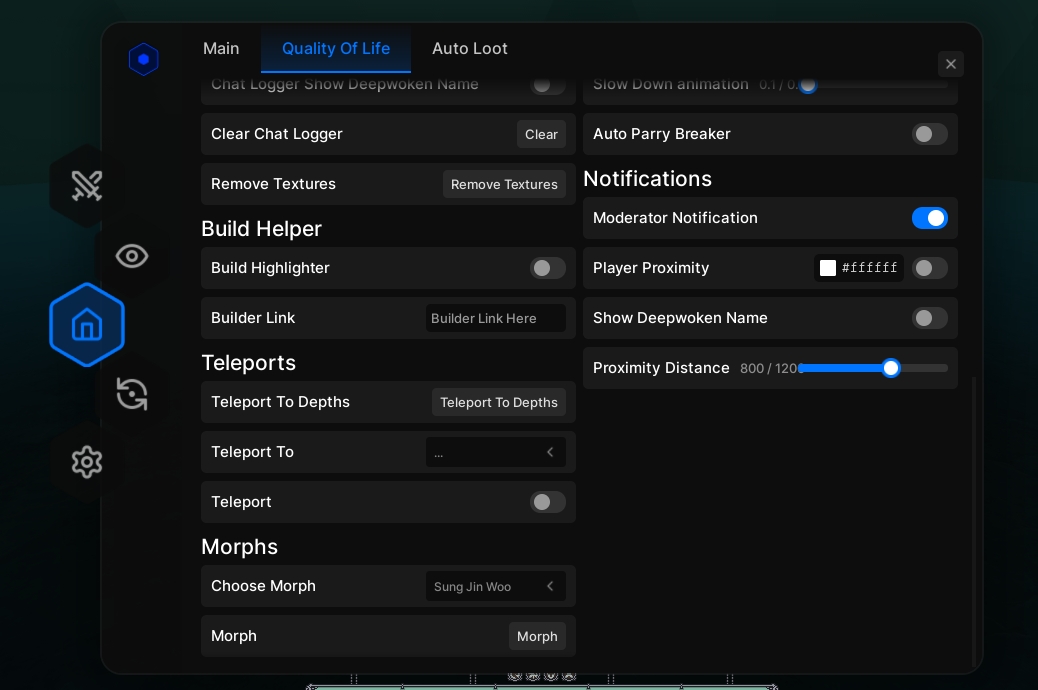Select the crossed swords combat icon
This screenshot has height=690, width=1038.
pos(86,186)
